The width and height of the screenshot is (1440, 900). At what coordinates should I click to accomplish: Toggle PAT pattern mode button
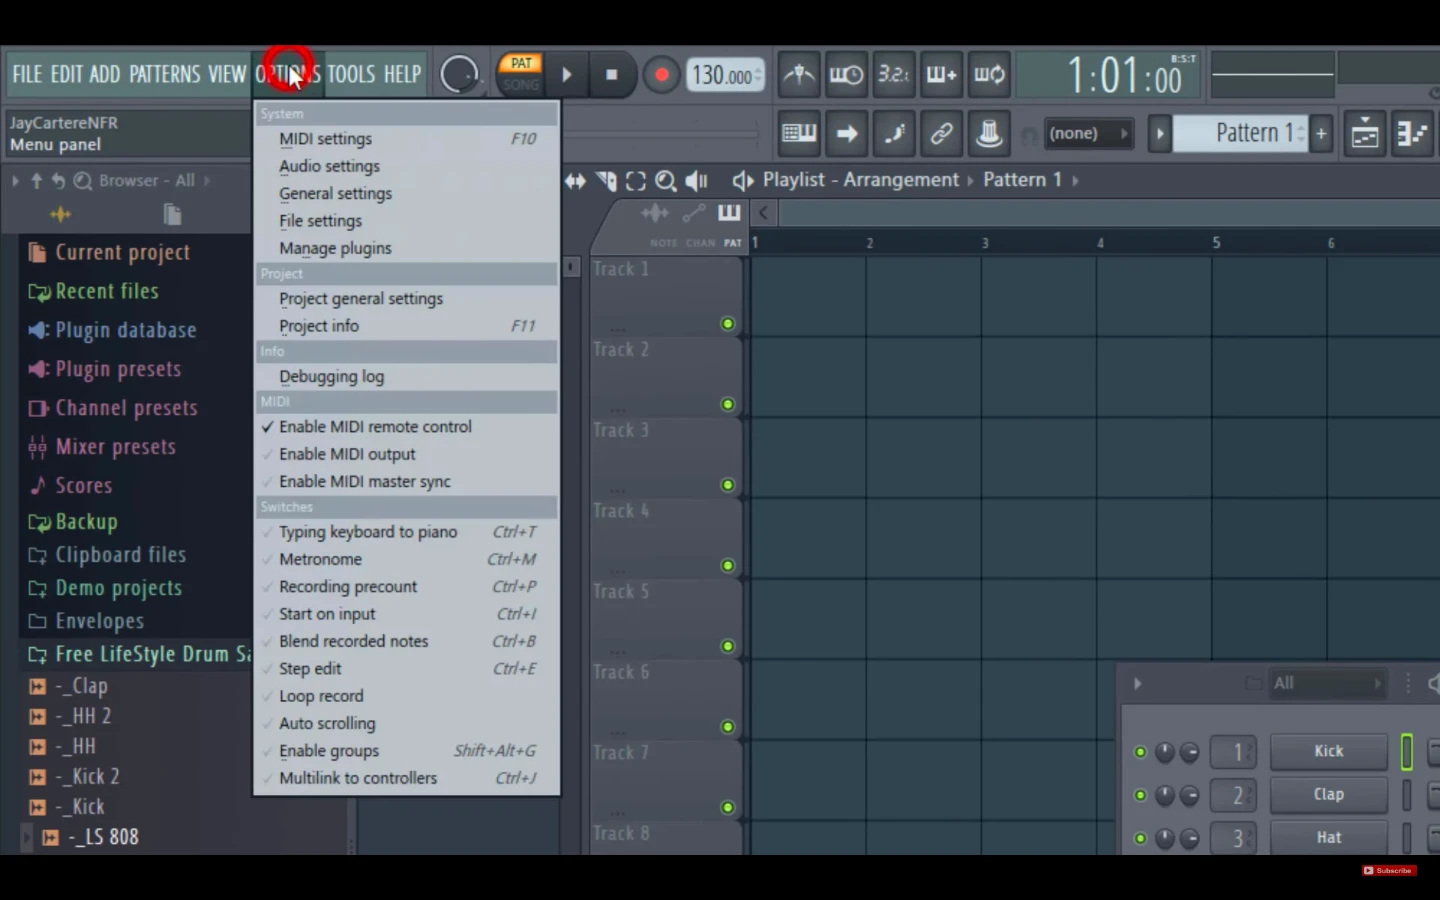[521, 64]
